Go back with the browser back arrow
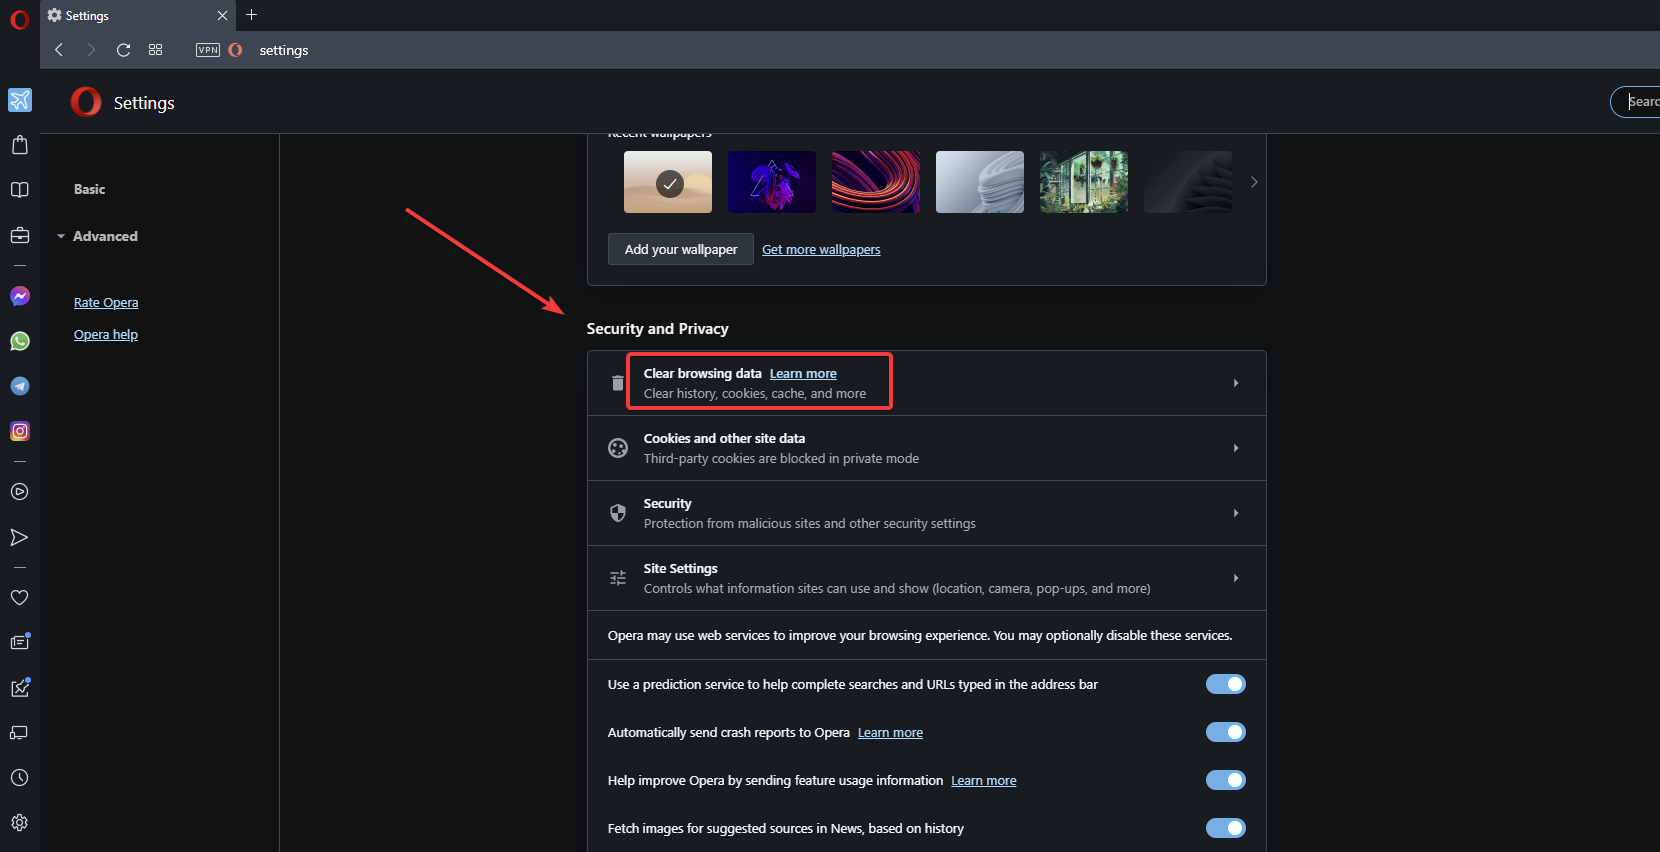 point(59,50)
